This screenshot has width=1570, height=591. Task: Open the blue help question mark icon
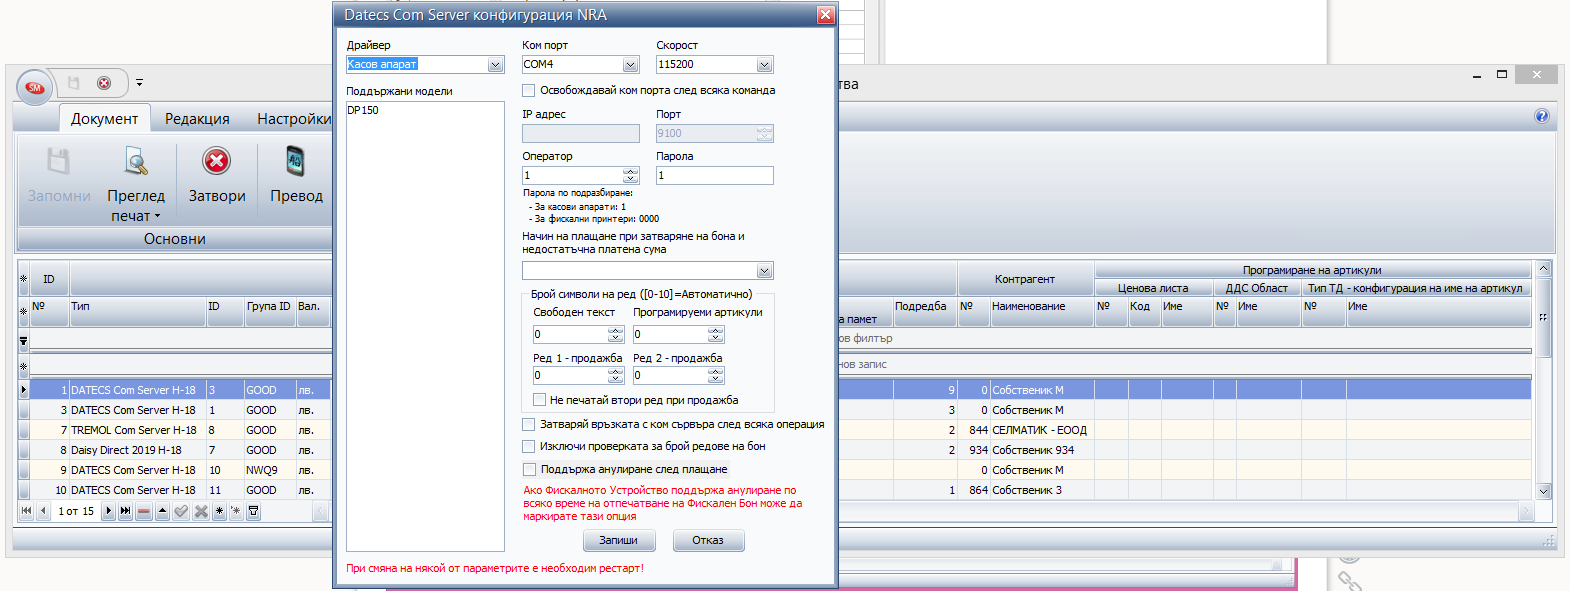pos(1542,116)
